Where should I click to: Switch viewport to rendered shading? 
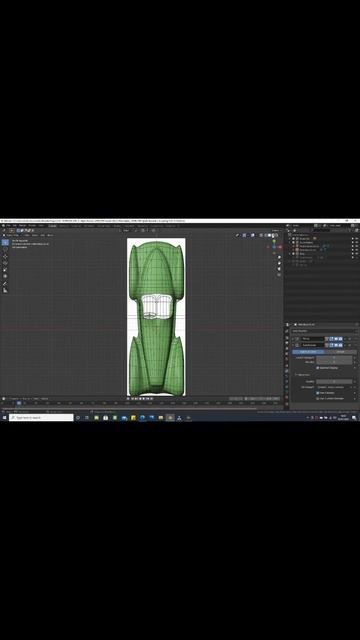click(276, 235)
